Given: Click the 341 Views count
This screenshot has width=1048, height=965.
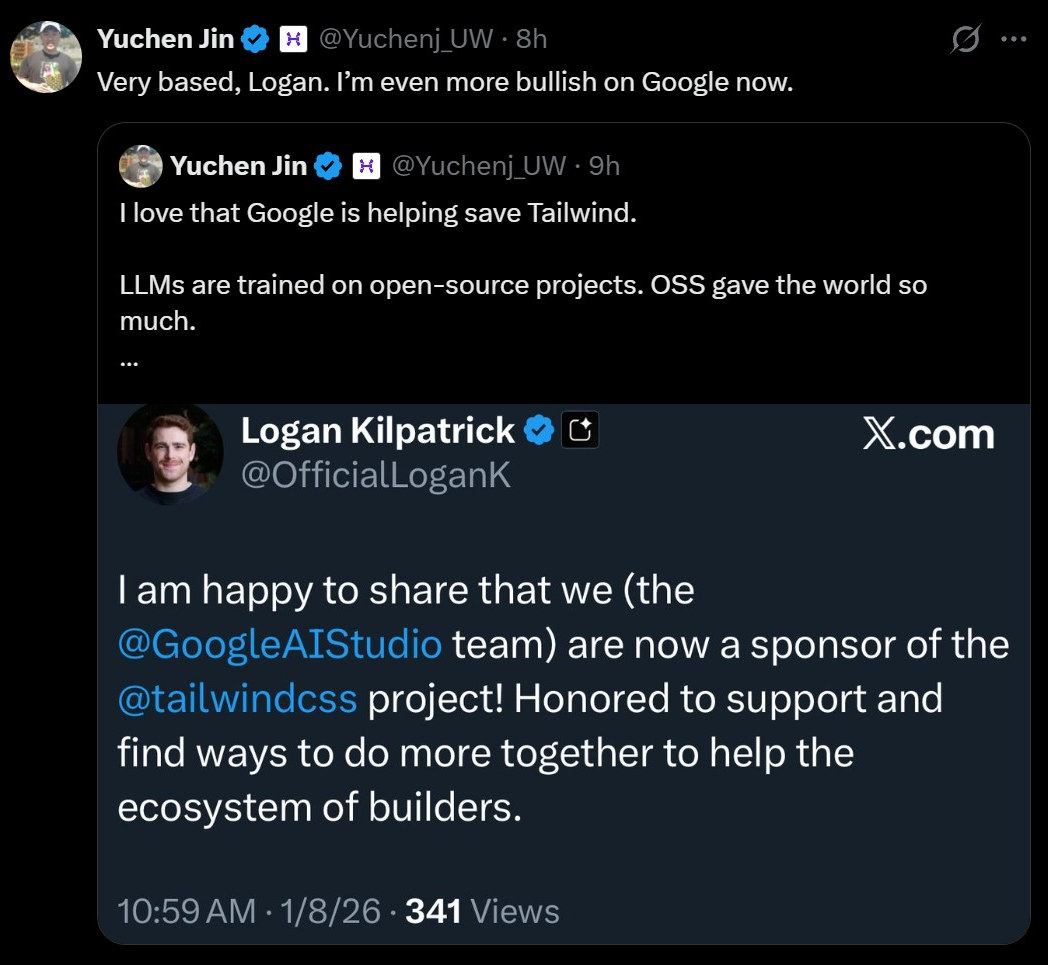Looking at the screenshot, I should pyautogui.click(x=482, y=911).
